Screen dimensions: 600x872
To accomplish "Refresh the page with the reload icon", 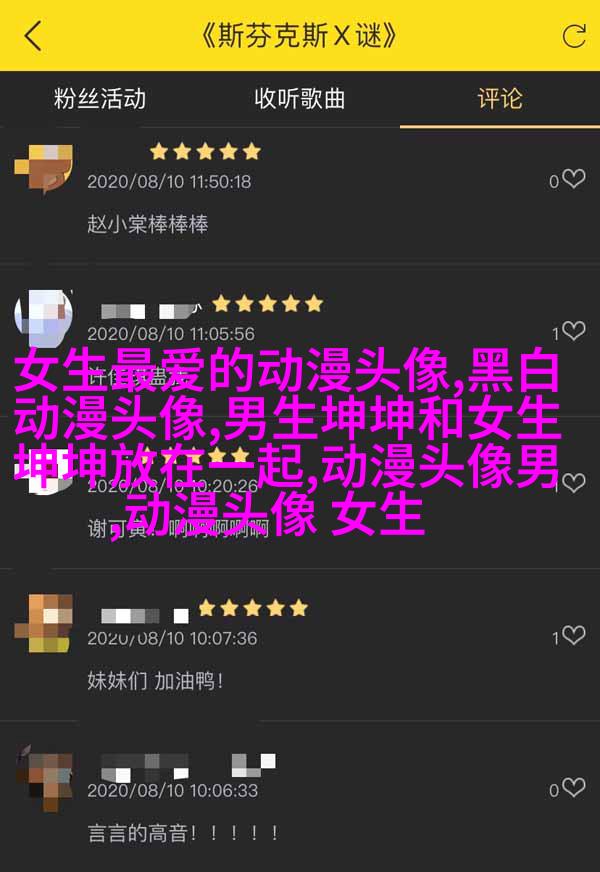I will tap(574, 36).
